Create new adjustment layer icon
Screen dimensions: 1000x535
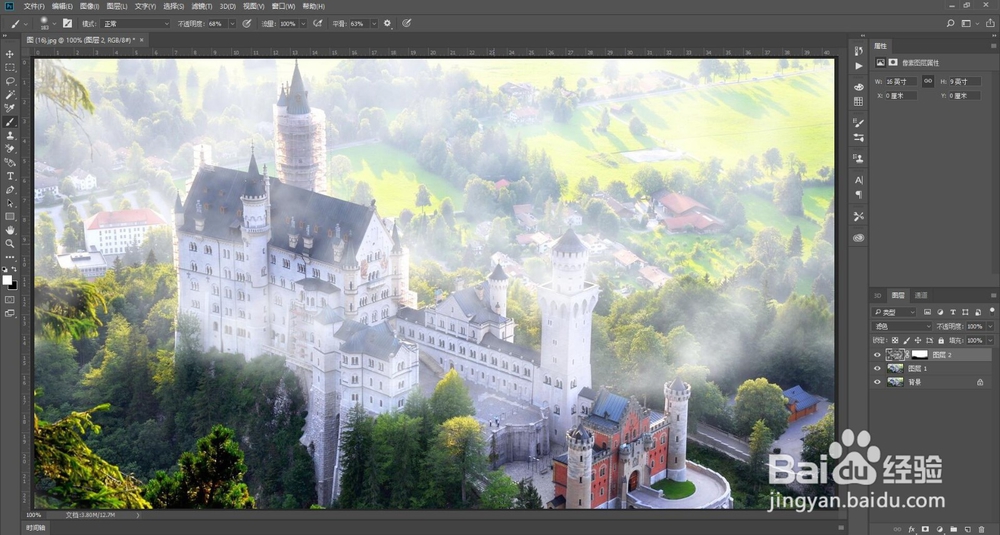point(939,529)
